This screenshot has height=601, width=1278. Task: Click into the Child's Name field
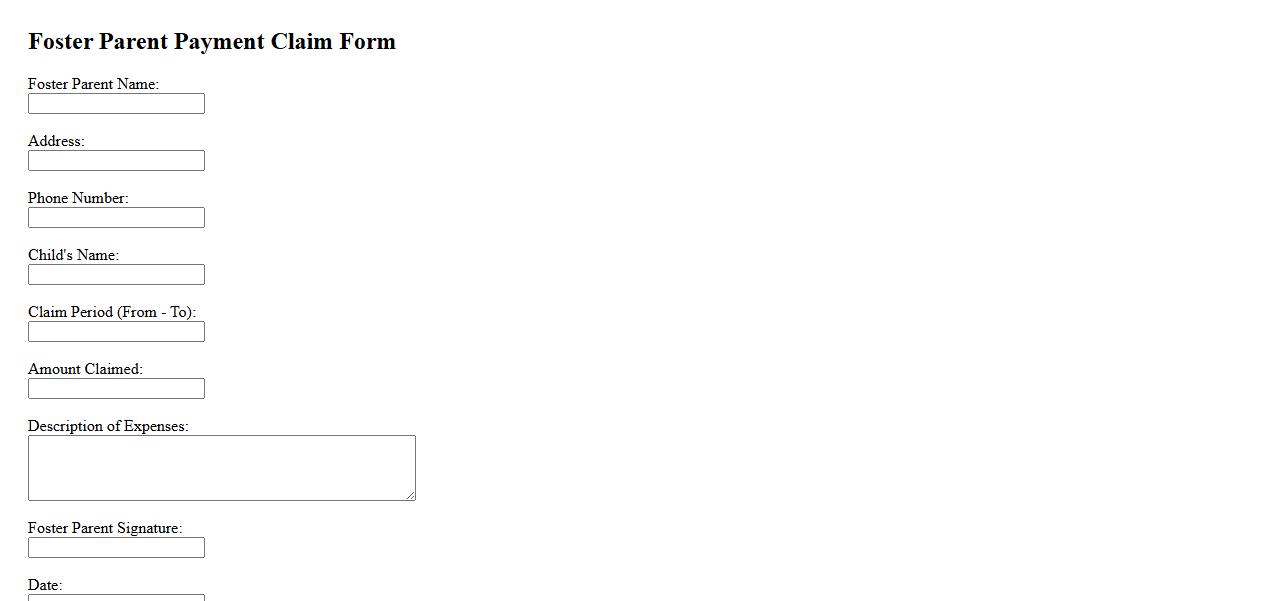pyautogui.click(x=116, y=275)
